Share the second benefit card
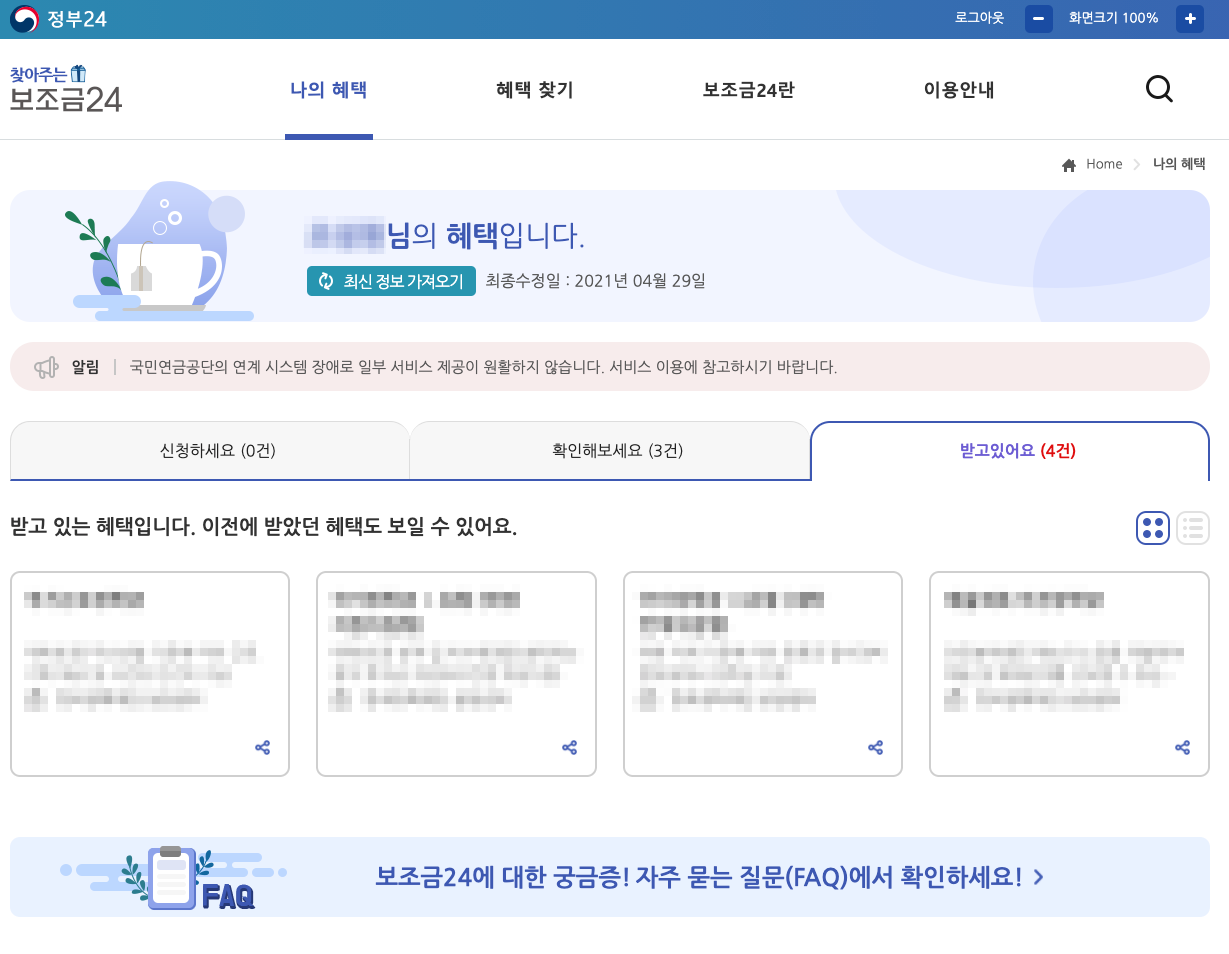1229x954 pixels. [x=569, y=747]
